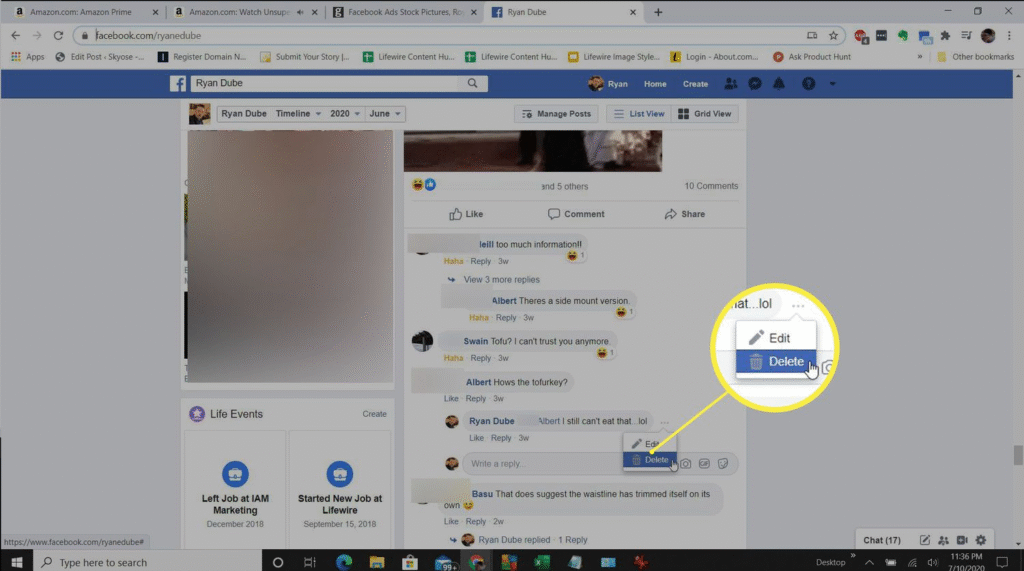The width and height of the screenshot is (1024, 571).
Task: Open Friend Requests icon in header
Action: coord(732,84)
